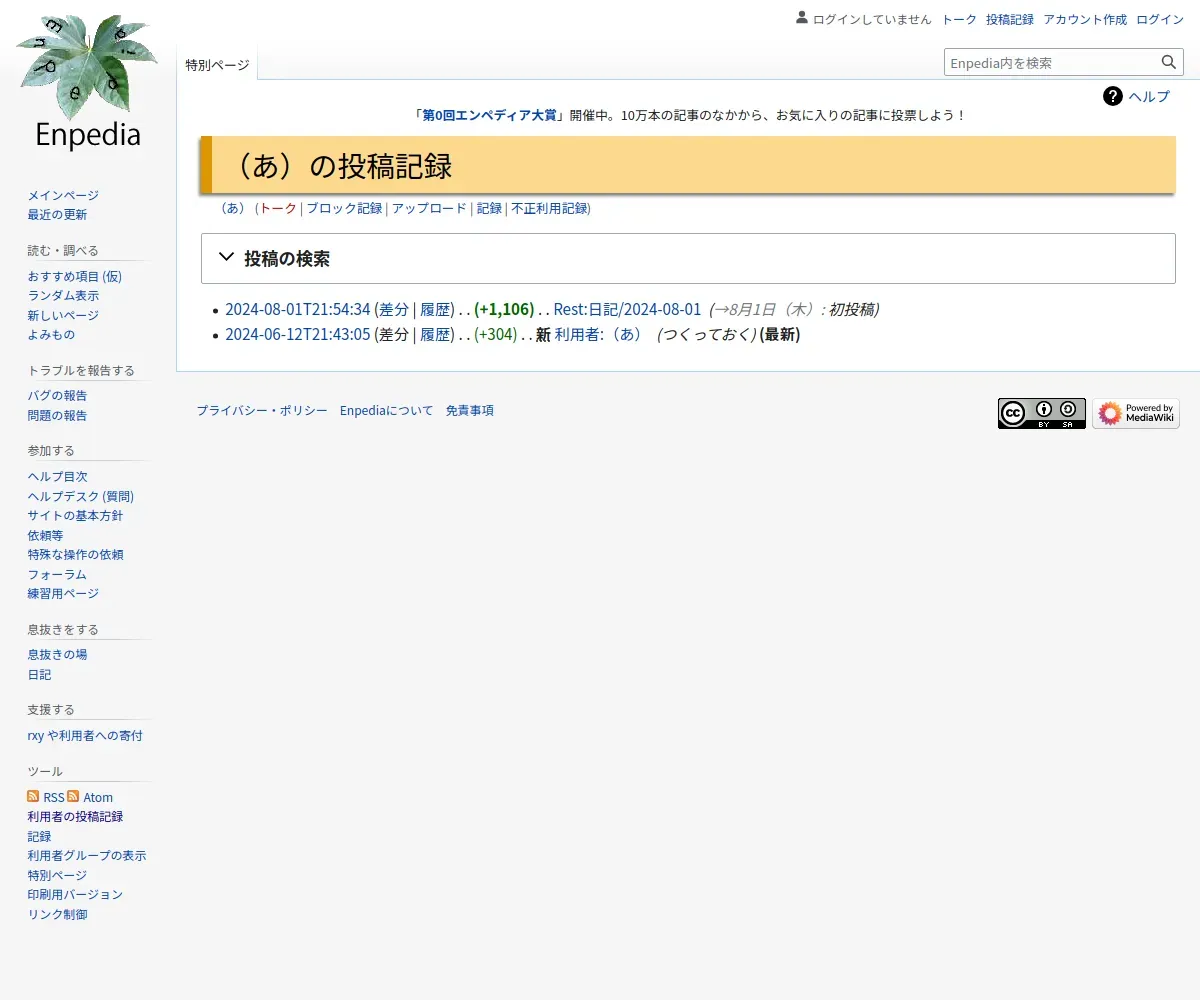Open プライバシー・ポリシー footer link
1200x1000 pixels.
click(262, 410)
